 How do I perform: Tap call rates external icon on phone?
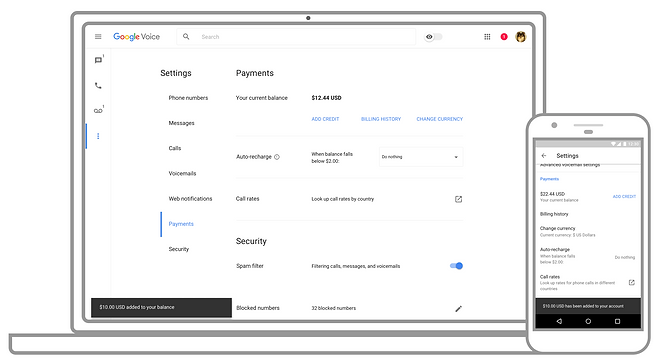point(632,282)
